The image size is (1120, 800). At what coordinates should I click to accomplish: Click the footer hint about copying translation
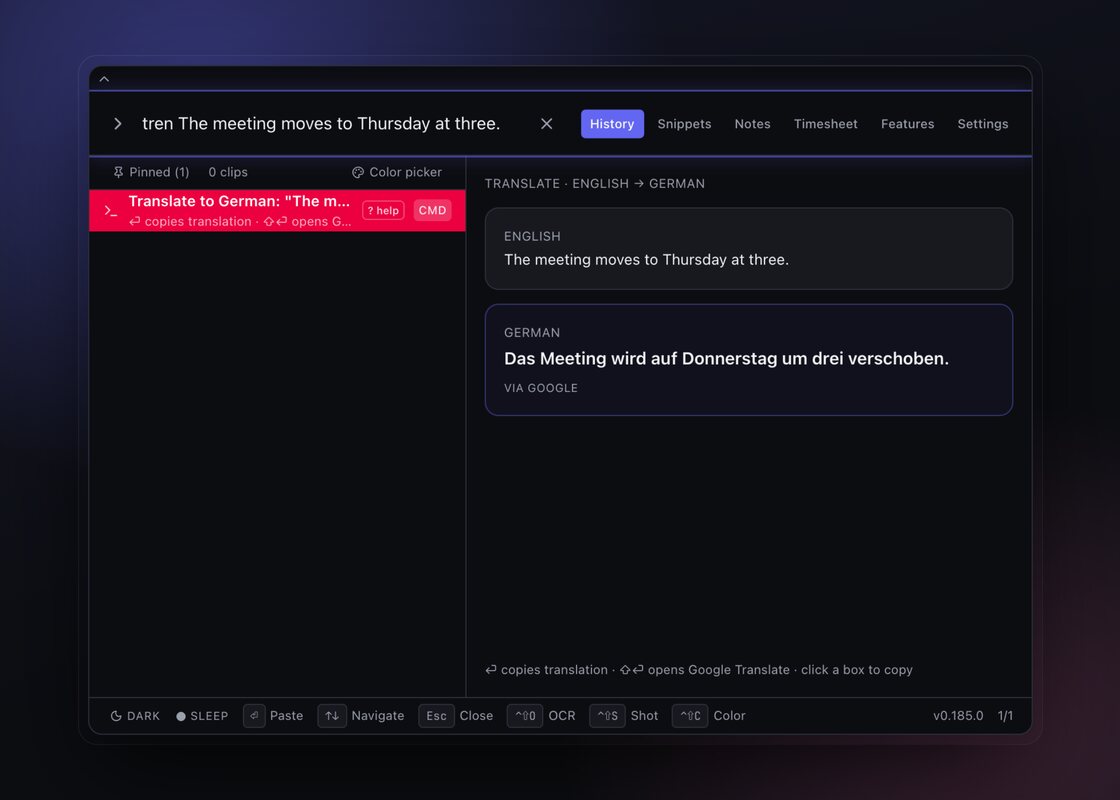[x=699, y=670]
